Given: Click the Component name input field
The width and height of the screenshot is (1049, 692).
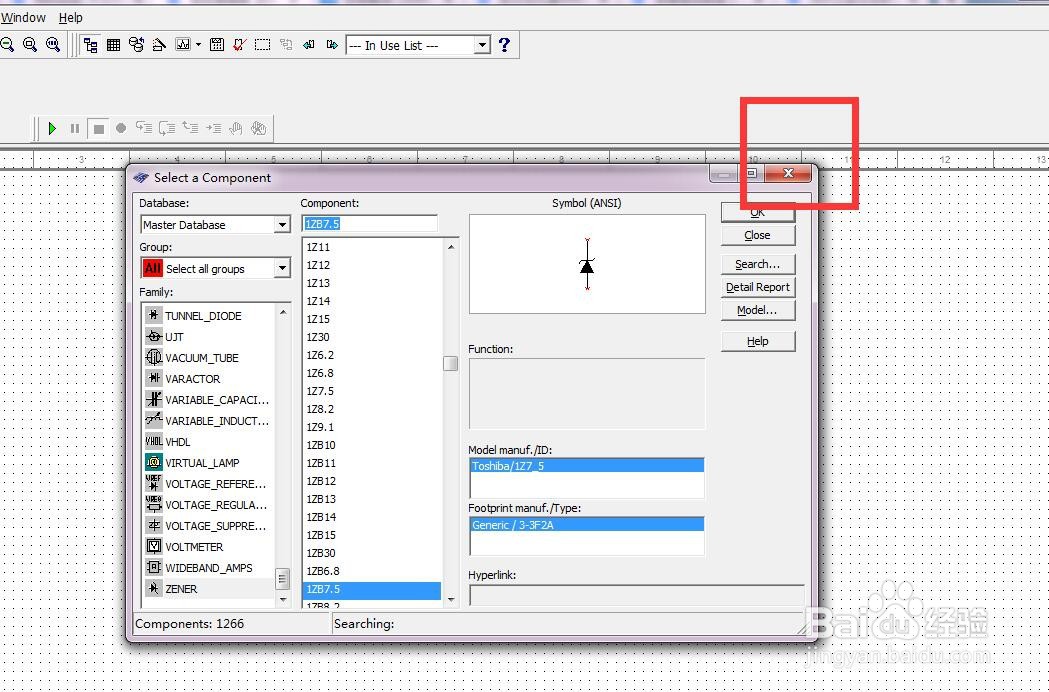Looking at the screenshot, I should (x=370, y=224).
